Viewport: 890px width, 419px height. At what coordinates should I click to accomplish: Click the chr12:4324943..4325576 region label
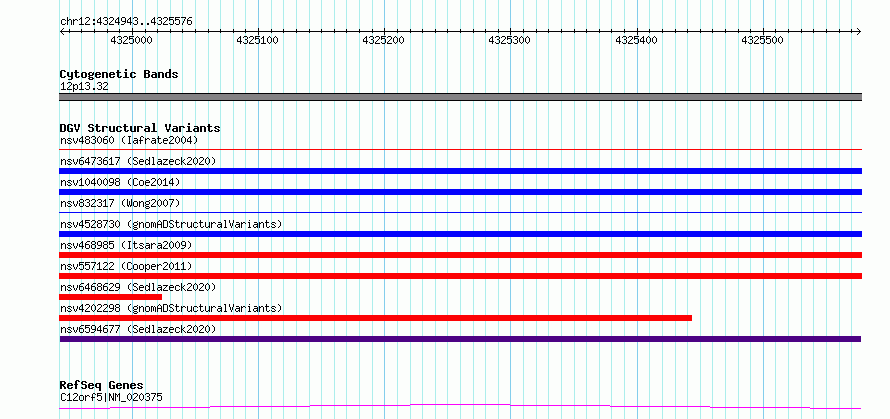[x=126, y=22]
